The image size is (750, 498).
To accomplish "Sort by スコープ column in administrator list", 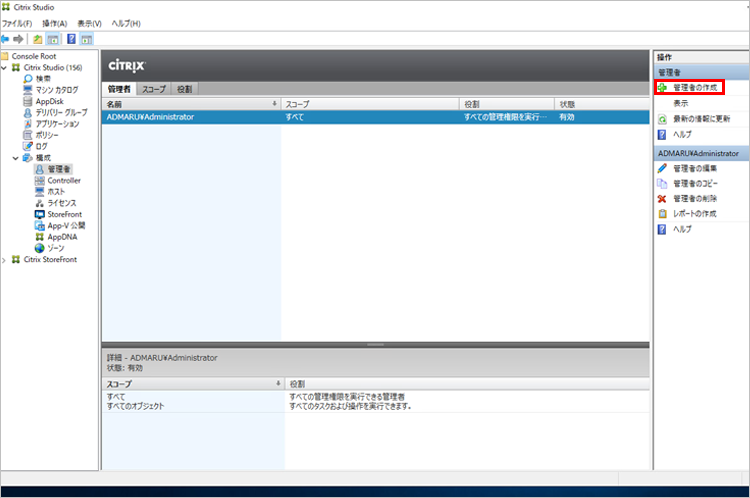I will pos(370,104).
